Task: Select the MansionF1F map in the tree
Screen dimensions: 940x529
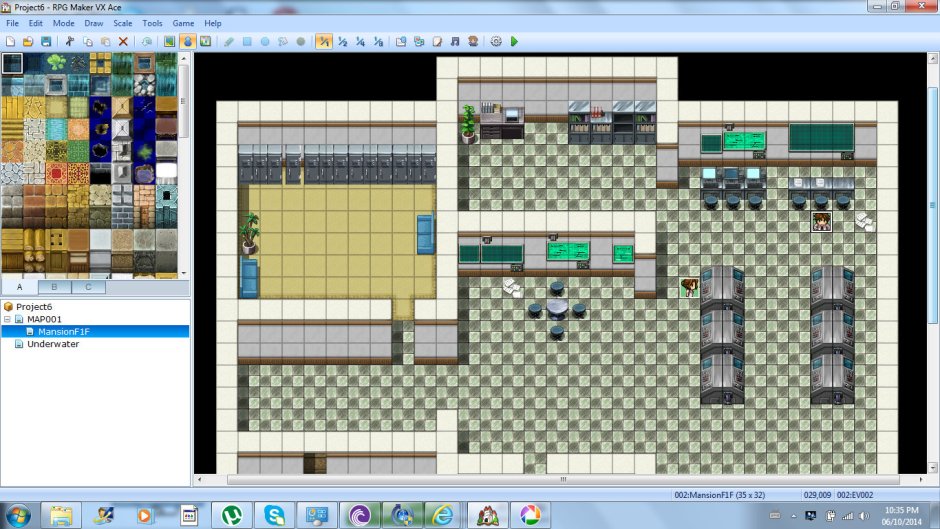Action: tap(64, 331)
